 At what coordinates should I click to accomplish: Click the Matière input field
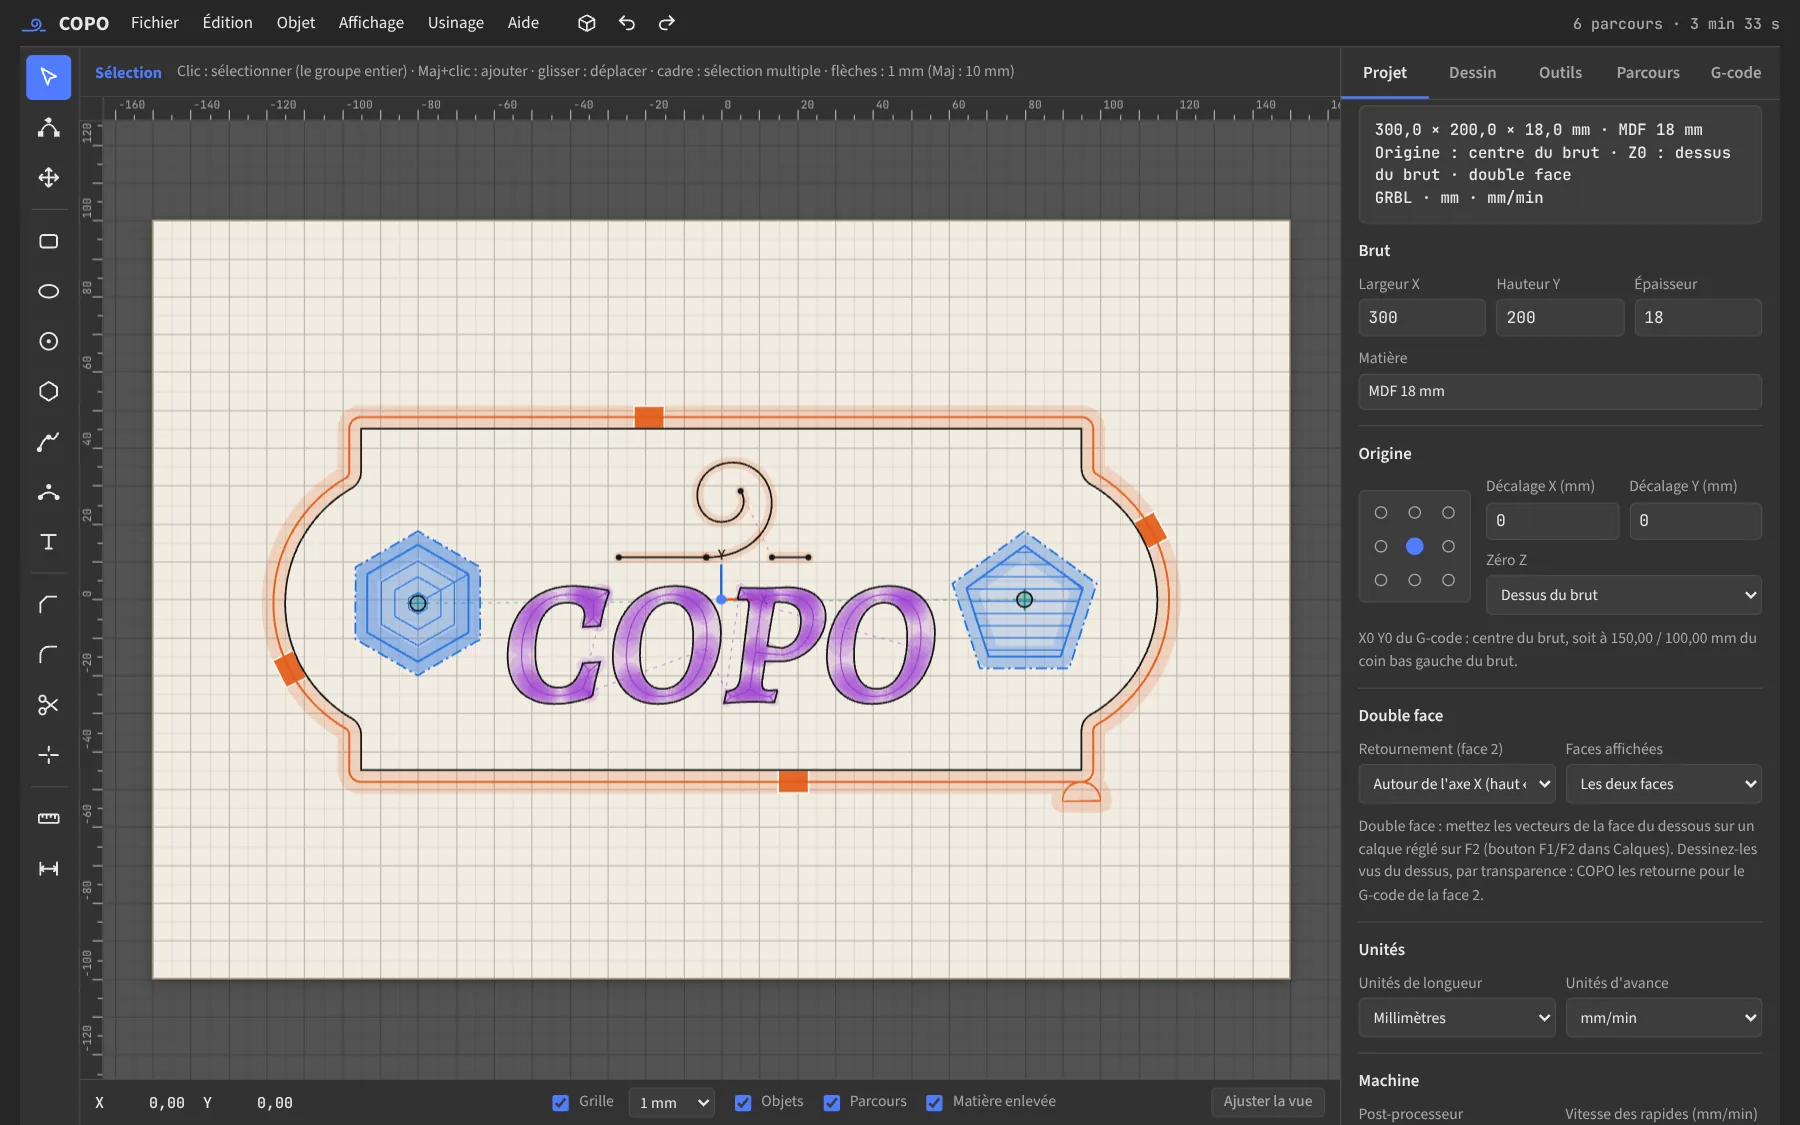pyautogui.click(x=1559, y=392)
